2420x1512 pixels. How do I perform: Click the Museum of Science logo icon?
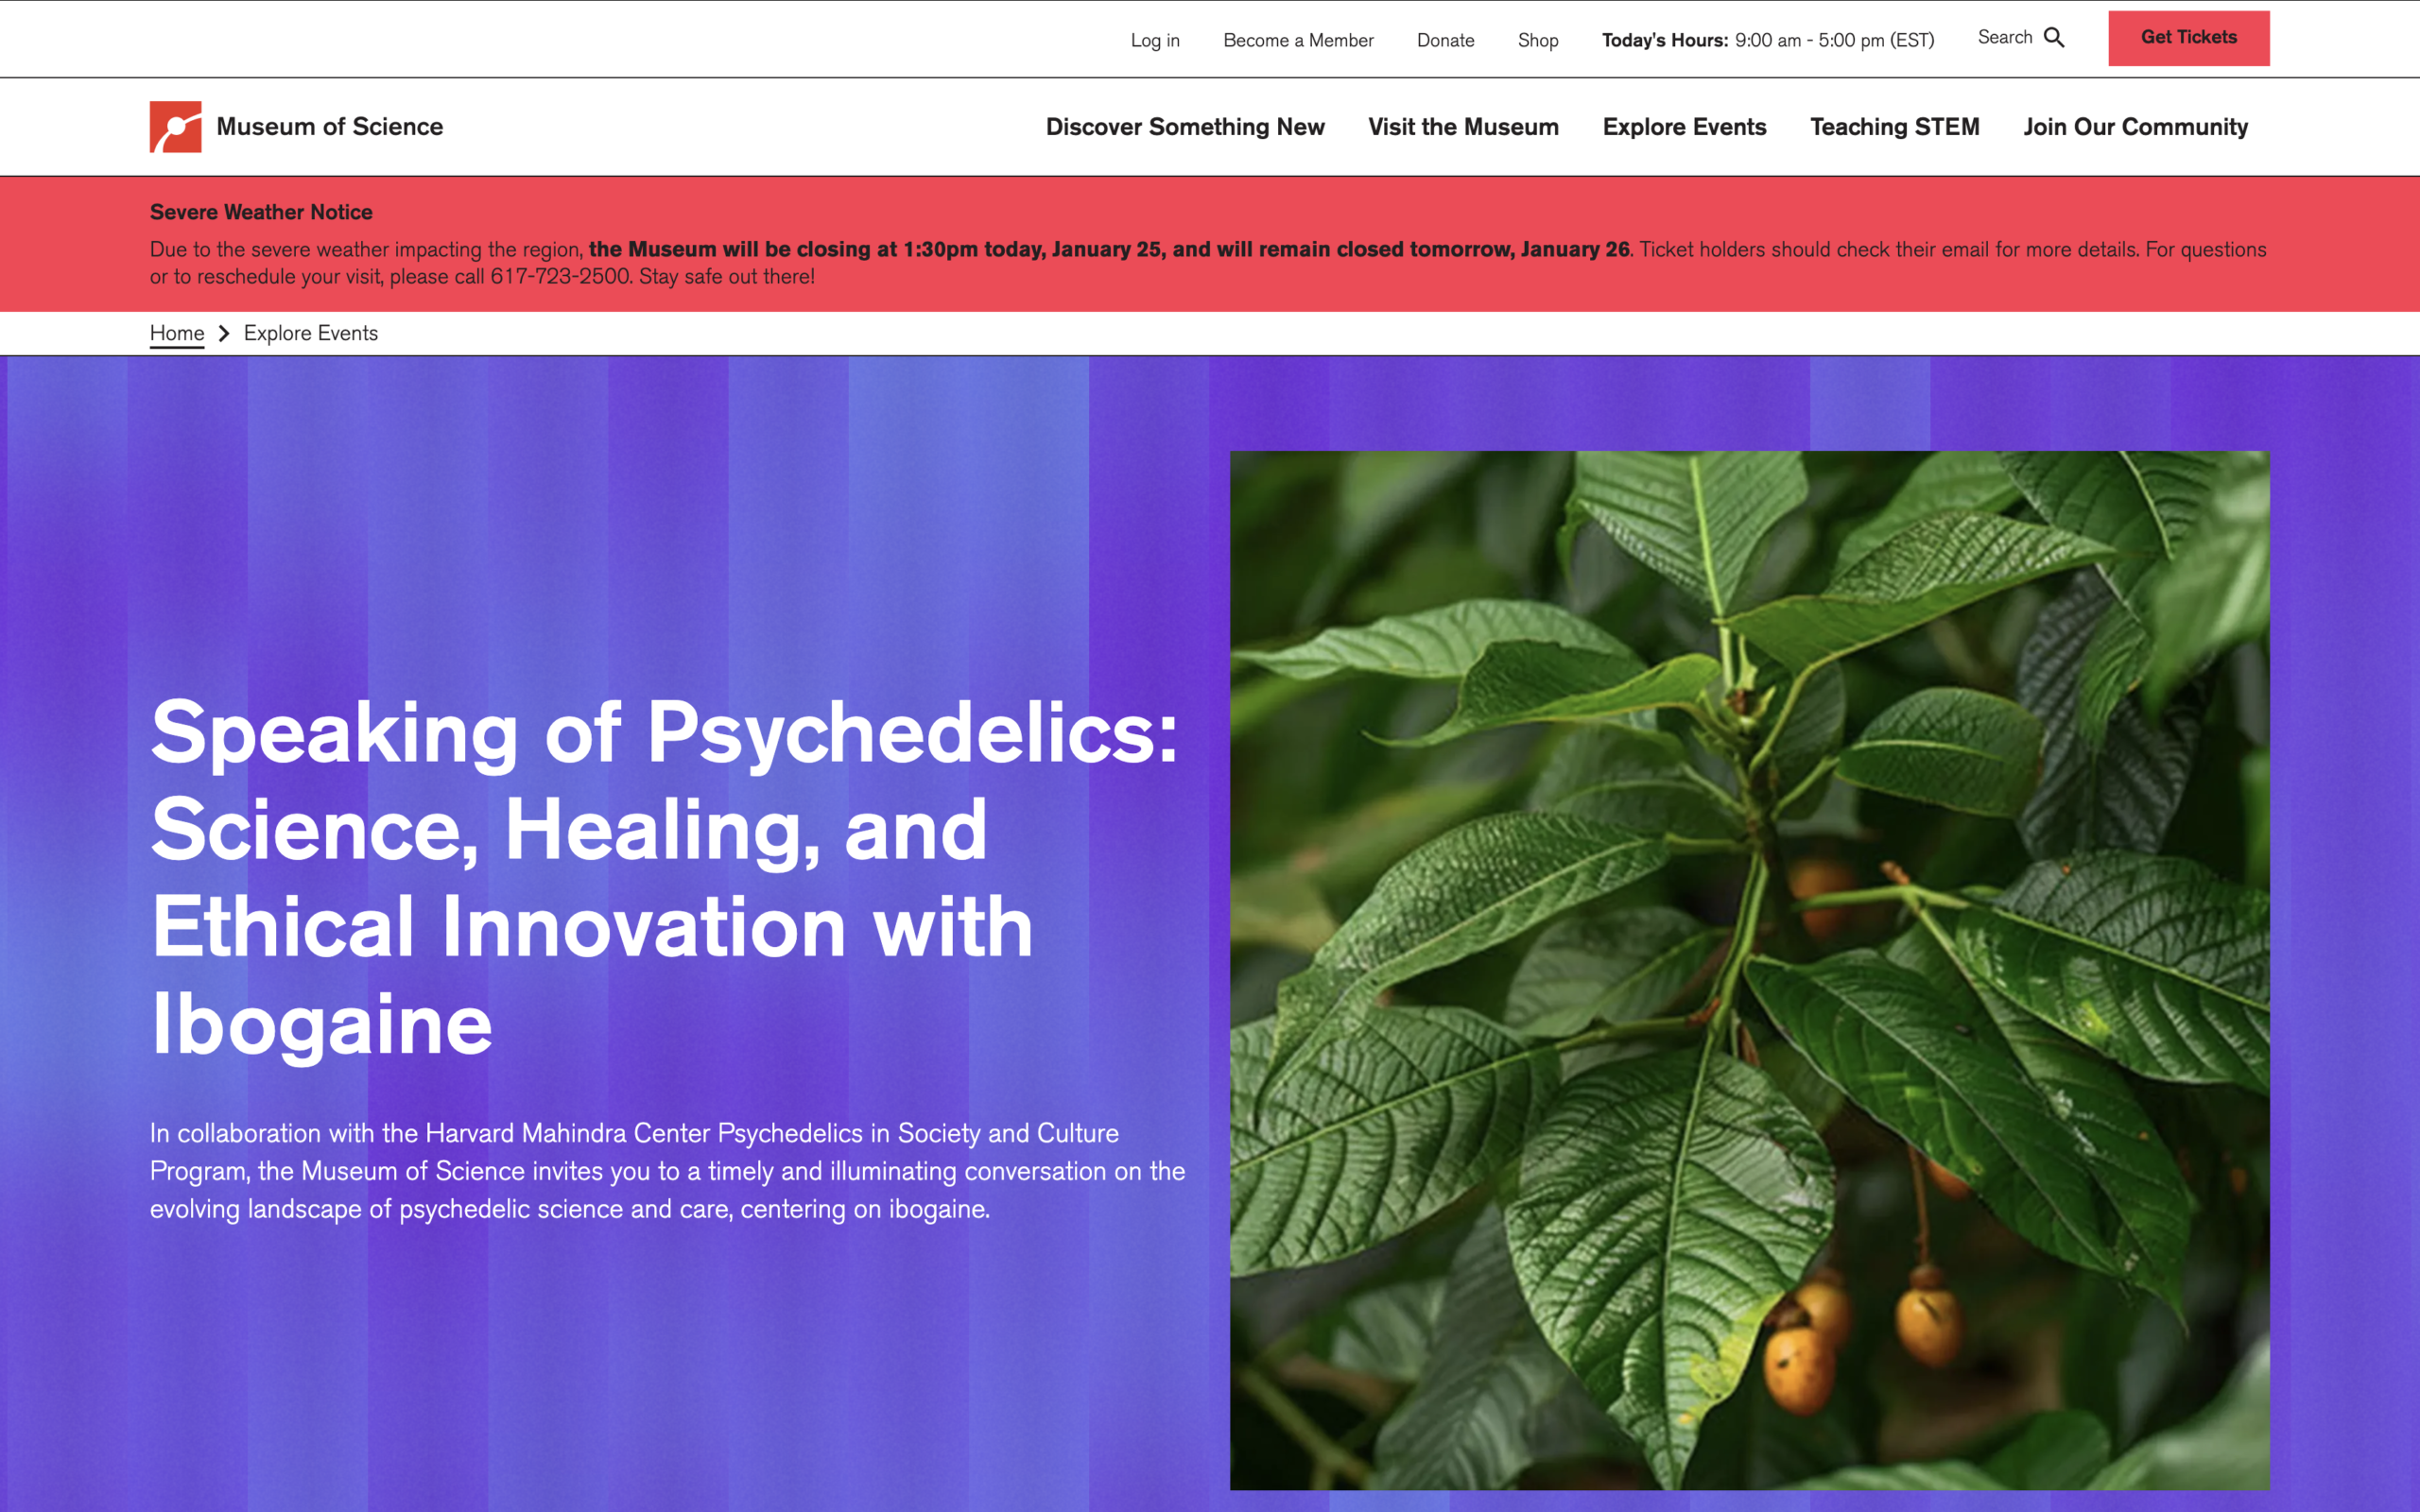[174, 126]
